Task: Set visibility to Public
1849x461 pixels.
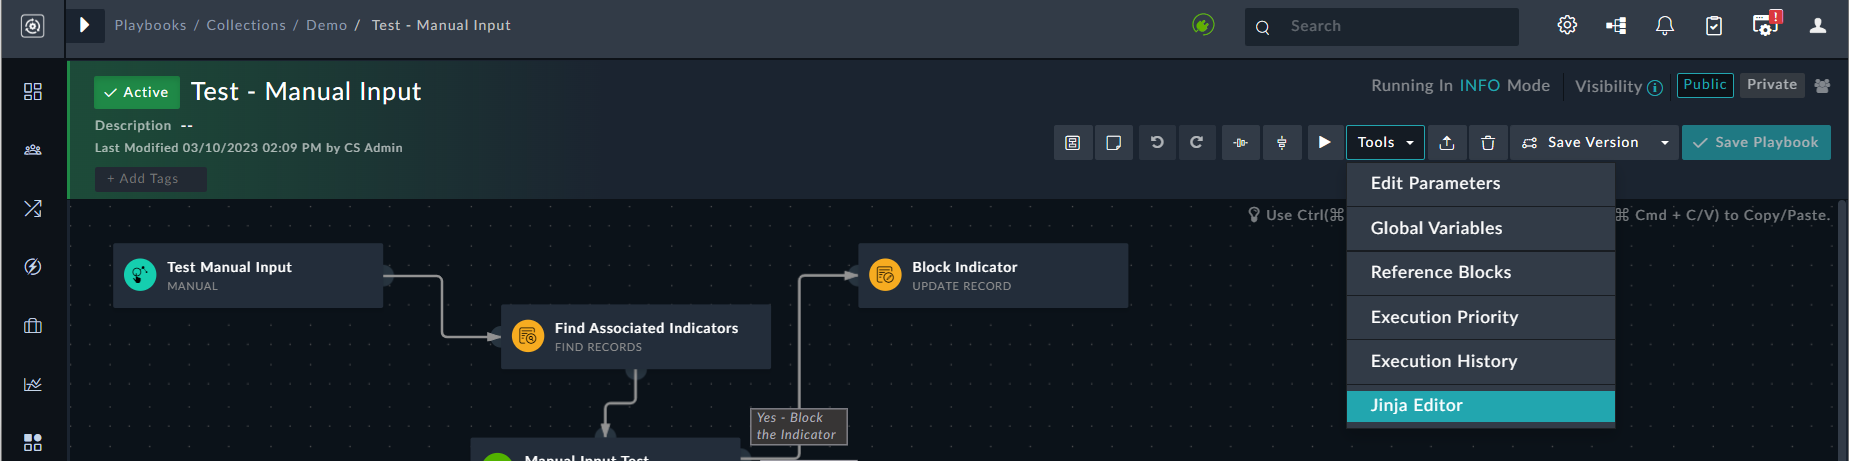Action: [x=1704, y=85]
